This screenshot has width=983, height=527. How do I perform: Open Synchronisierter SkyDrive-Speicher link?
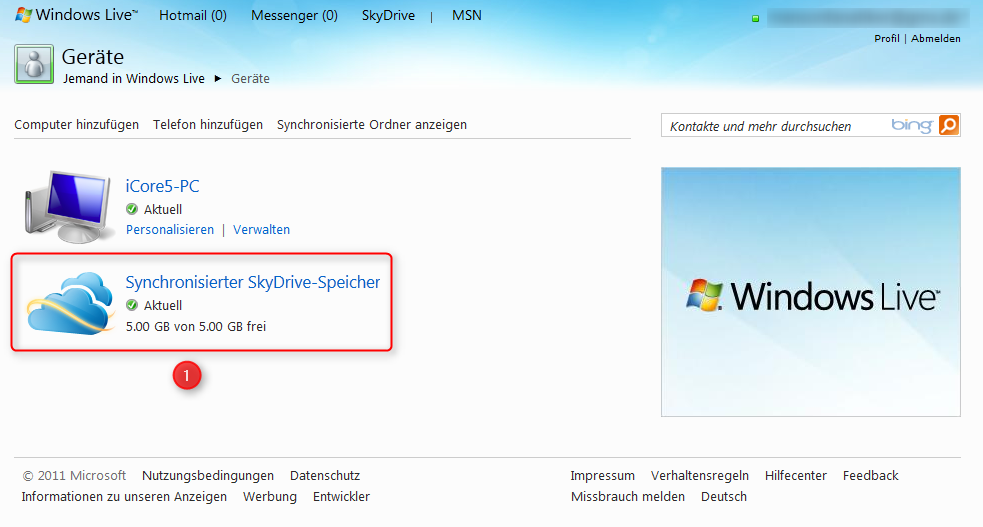coord(253,283)
